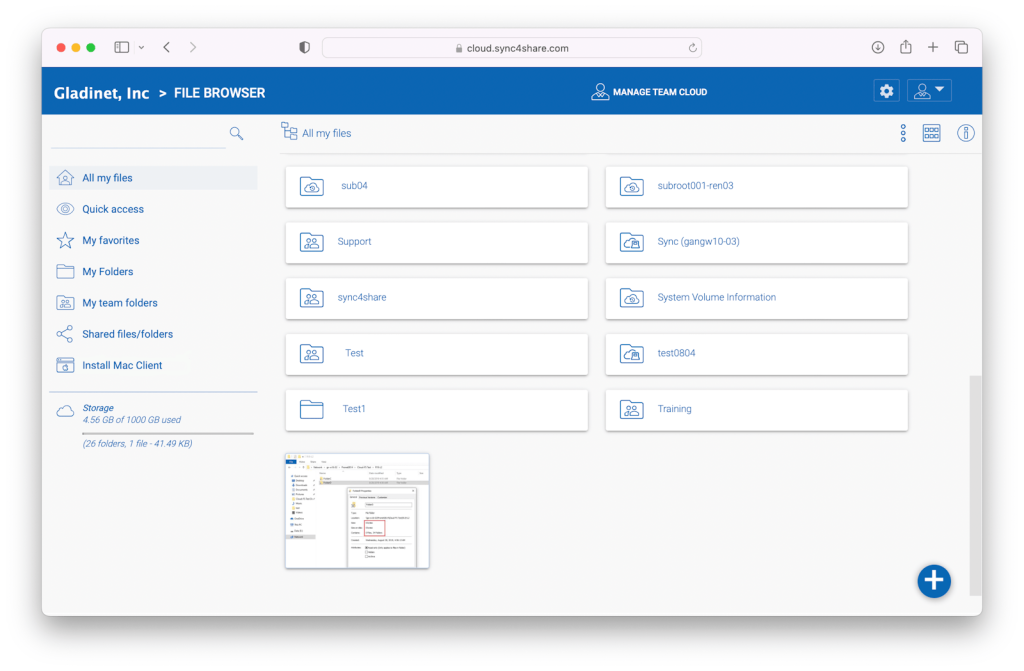Select All my files in sidebar
The image size is (1024, 671).
pyautogui.click(x=153, y=178)
